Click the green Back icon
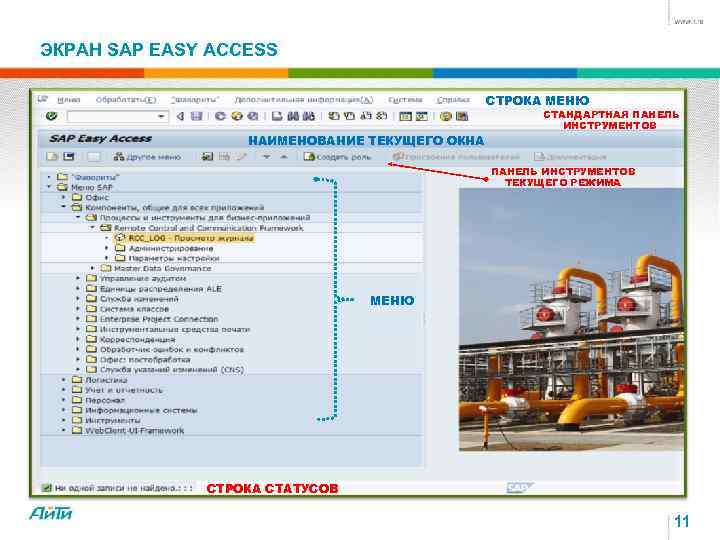The width and height of the screenshot is (720, 540). point(220,116)
